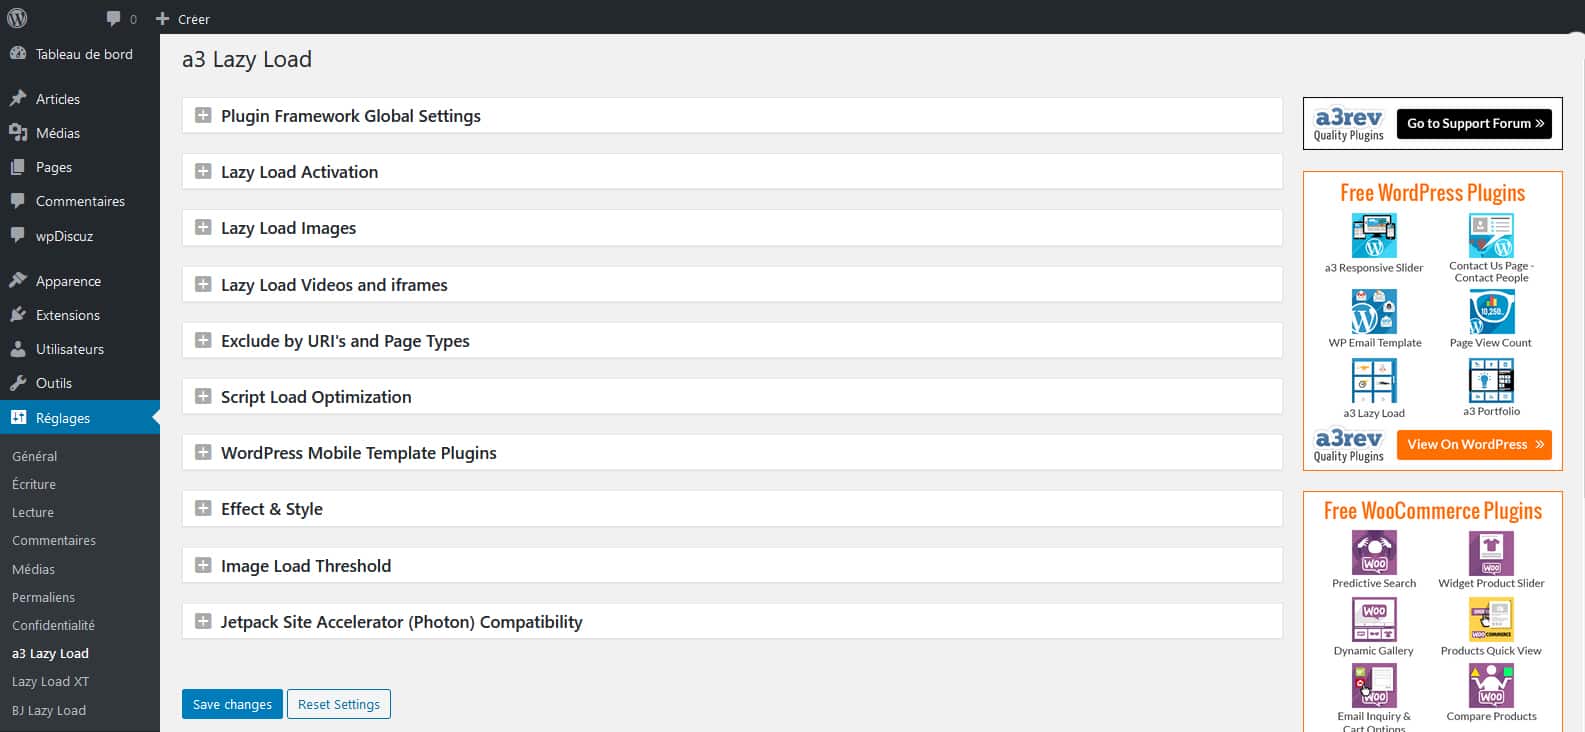Image resolution: width=1585 pixels, height=732 pixels.
Task: Open the Page View Count plugin icon
Action: click(x=1491, y=312)
